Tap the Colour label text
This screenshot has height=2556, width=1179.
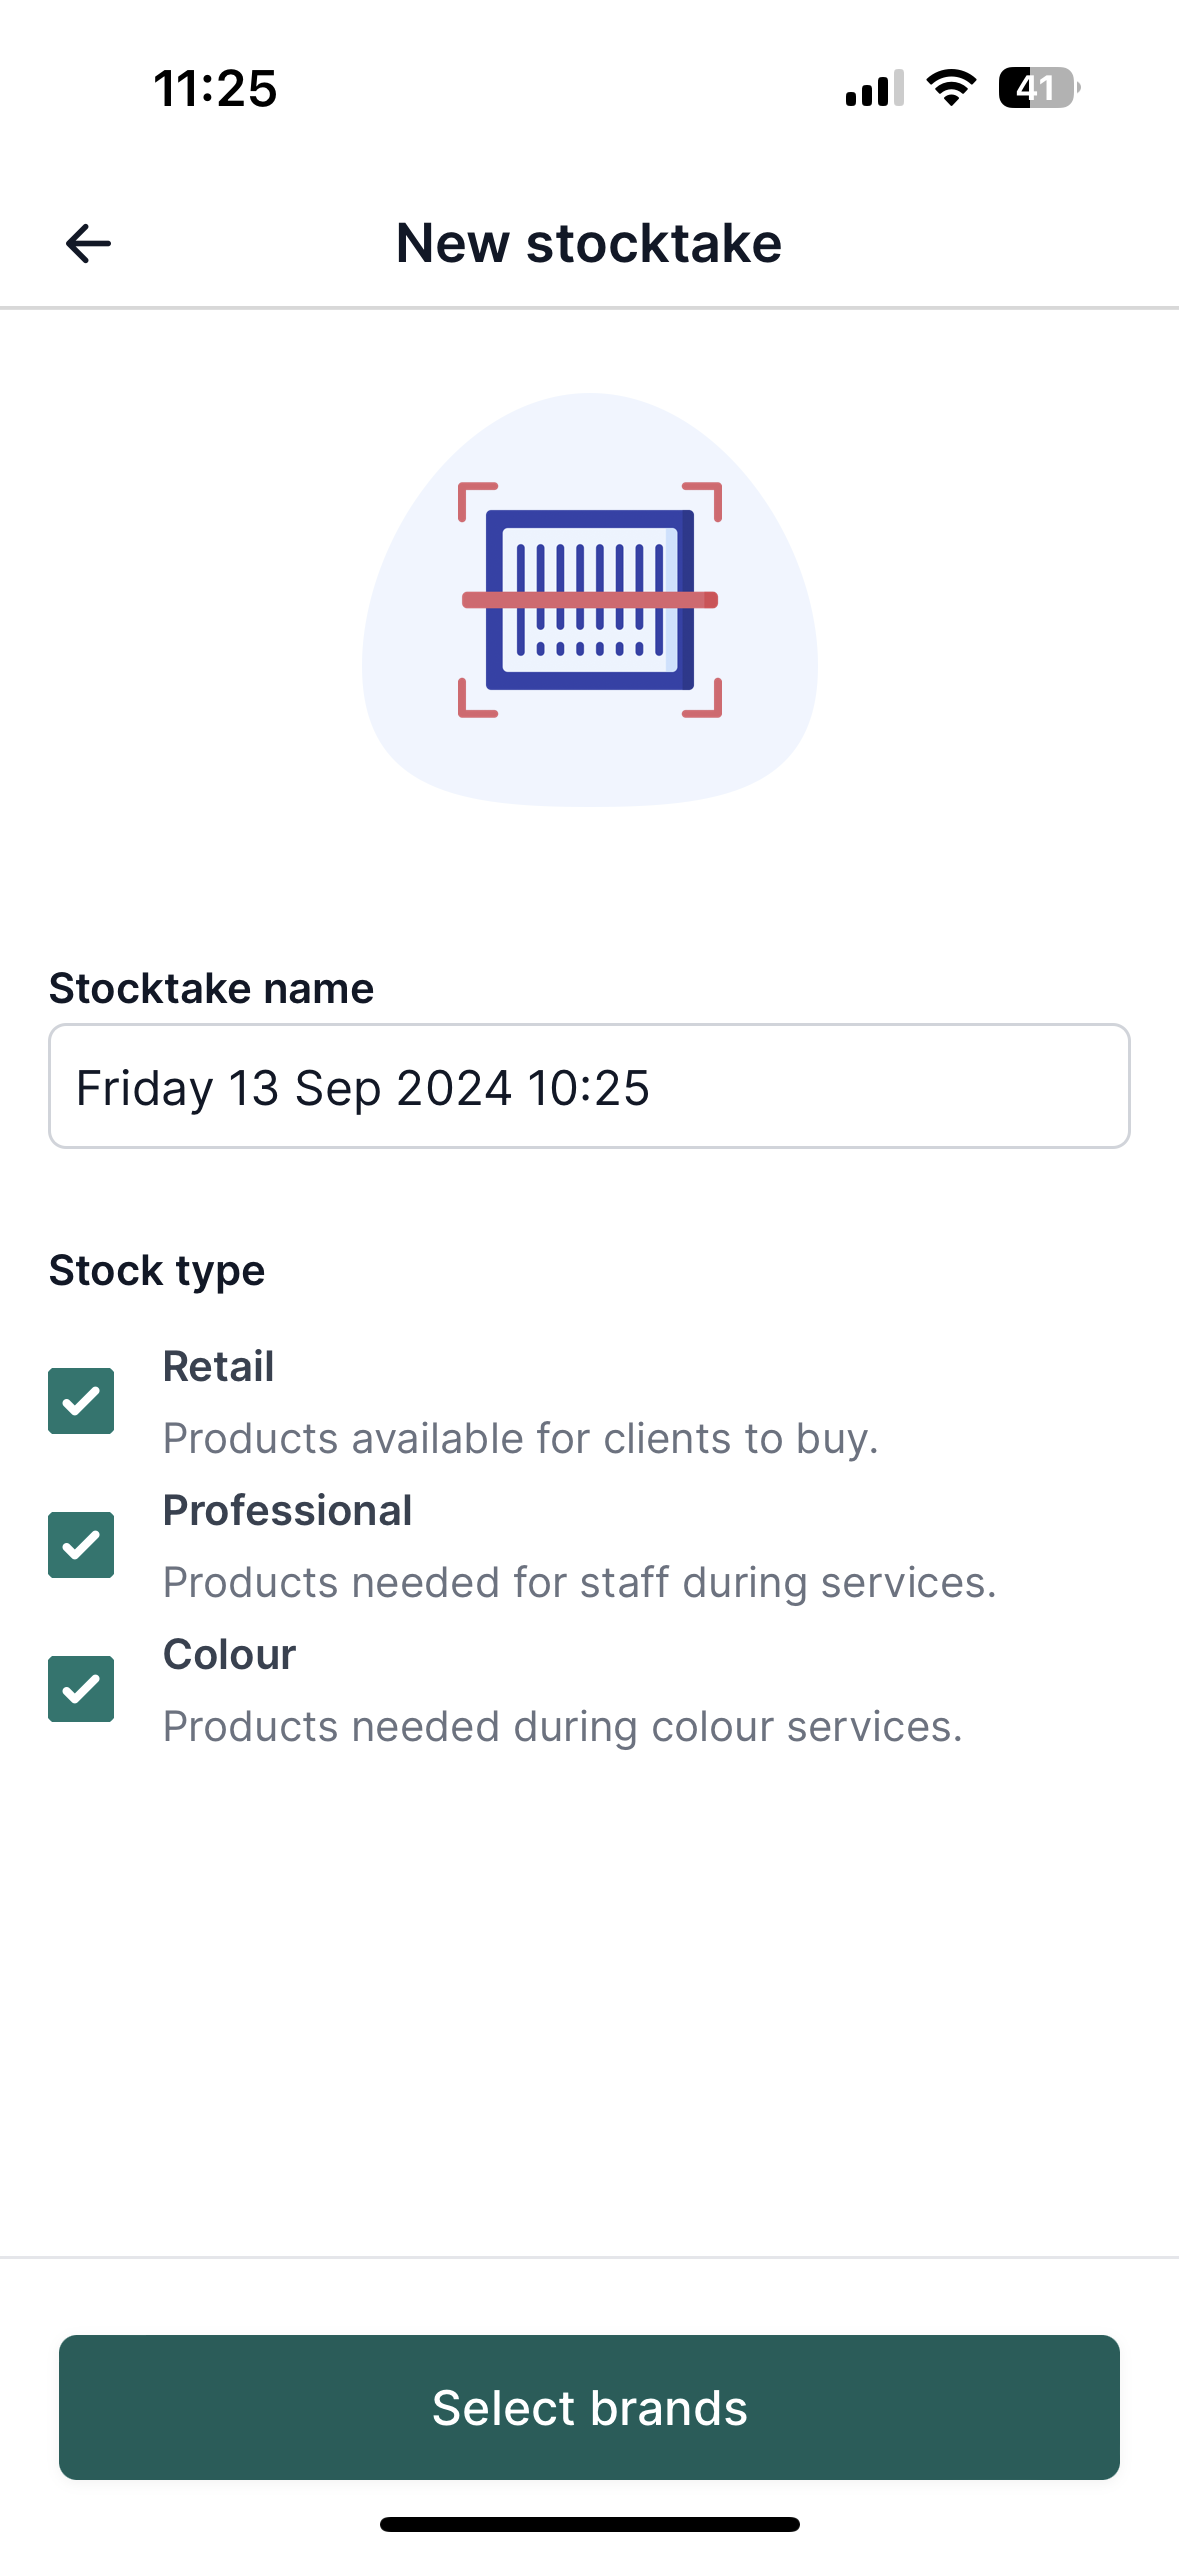pos(229,1654)
